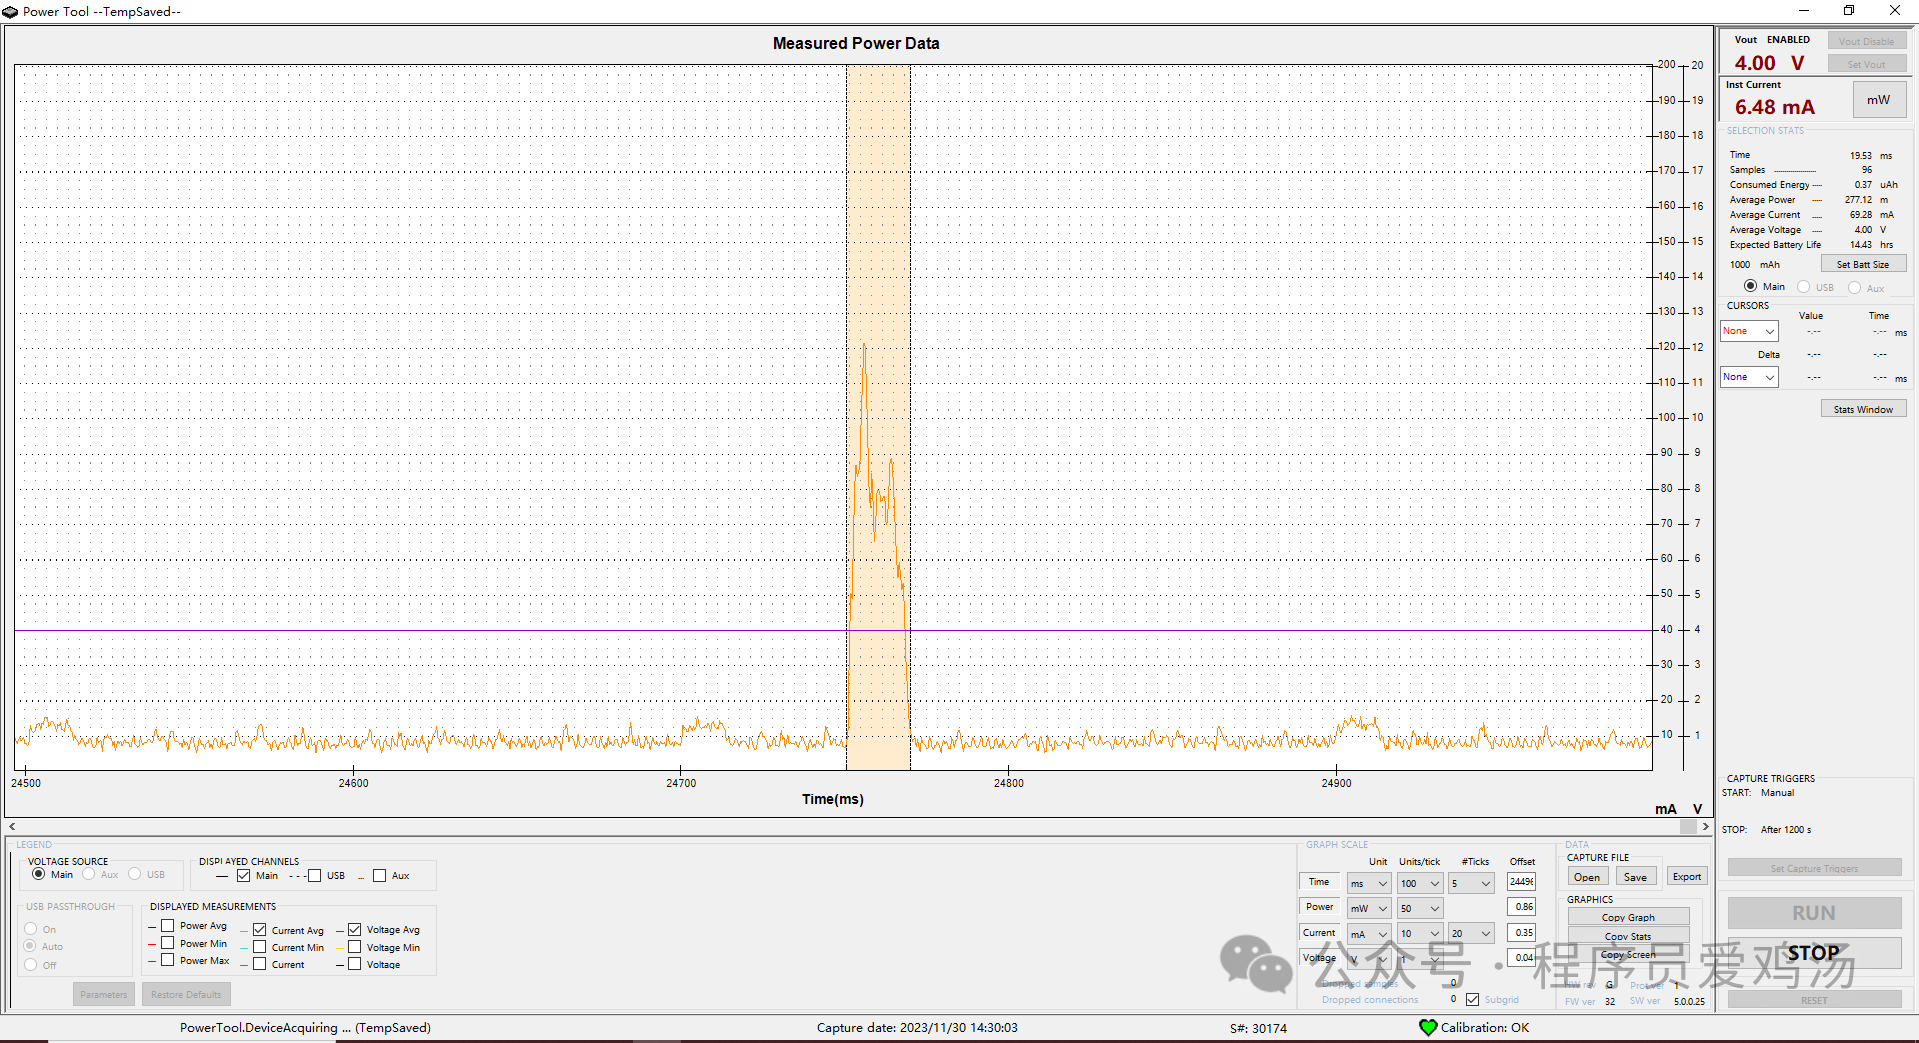Click Set Batt Size button
The width and height of the screenshot is (1919, 1043).
click(1863, 264)
